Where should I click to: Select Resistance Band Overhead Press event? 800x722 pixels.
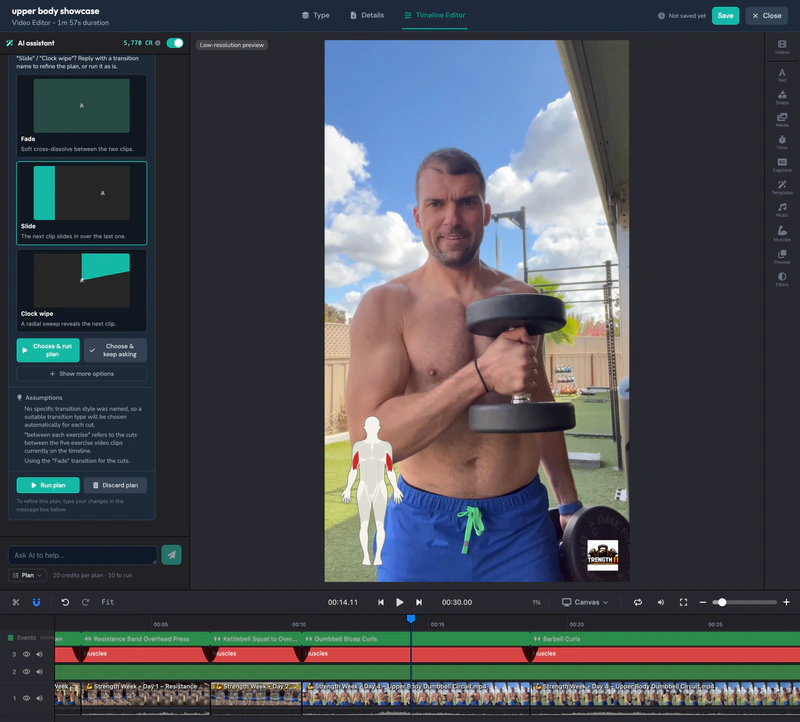click(145, 638)
